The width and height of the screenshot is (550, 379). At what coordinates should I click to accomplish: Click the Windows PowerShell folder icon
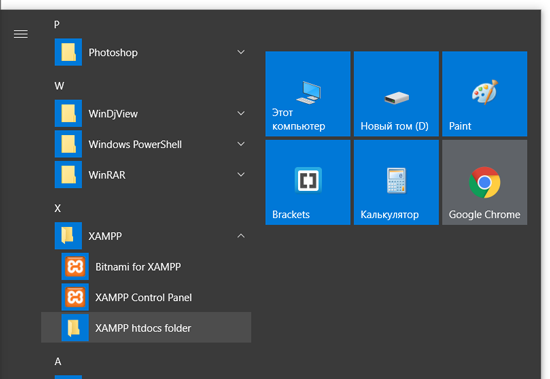[x=68, y=144]
